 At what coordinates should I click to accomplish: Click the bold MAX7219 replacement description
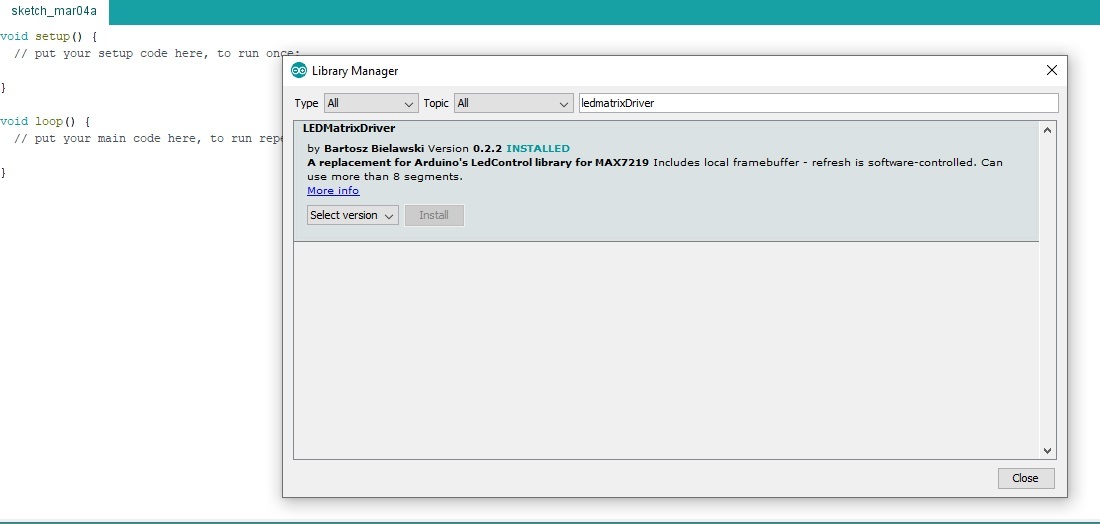478,163
